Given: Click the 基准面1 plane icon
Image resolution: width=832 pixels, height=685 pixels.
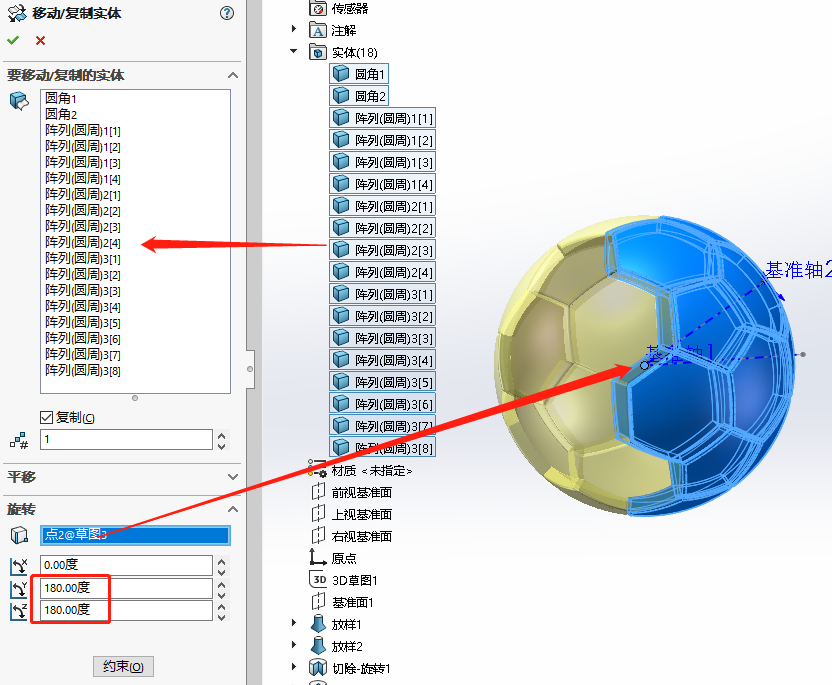Looking at the screenshot, I should [317, 601].
